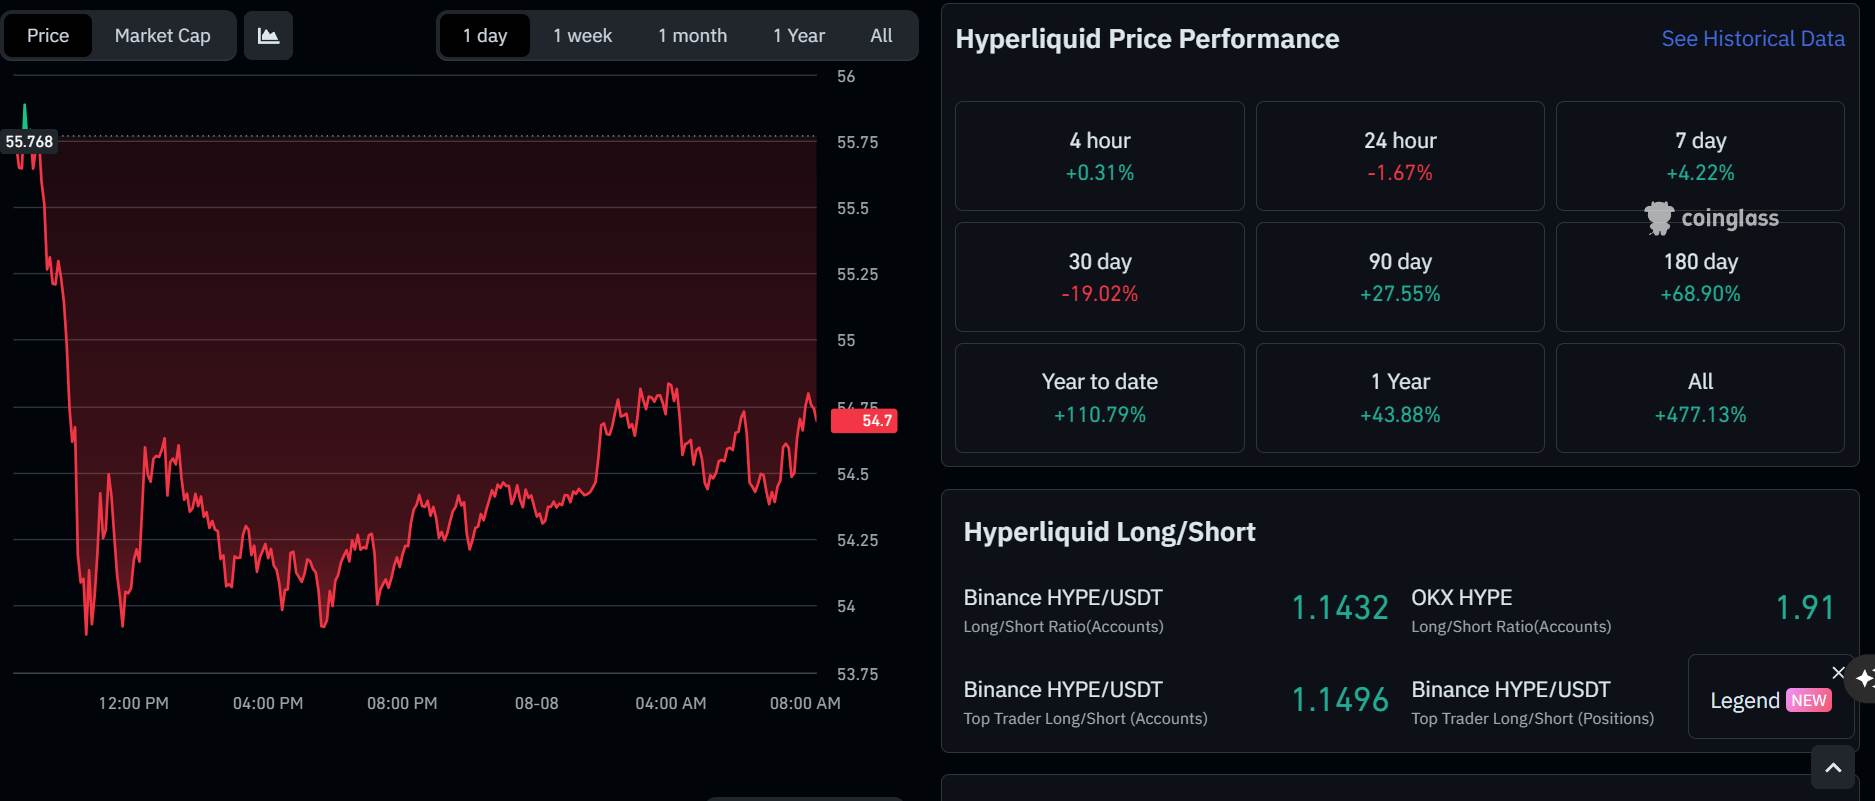Viewport: 1875px width, 801px height.
Task: Show the 1 month chart range
Action: tap(692, 36)
